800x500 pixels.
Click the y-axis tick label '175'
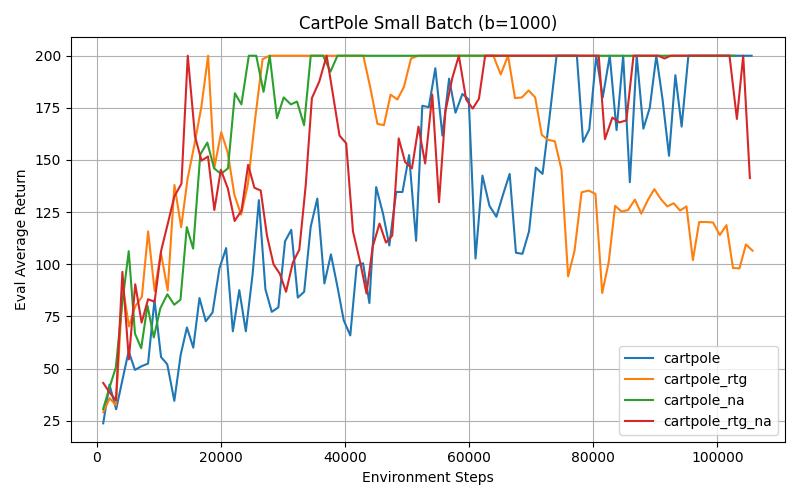tap(48, 108)
